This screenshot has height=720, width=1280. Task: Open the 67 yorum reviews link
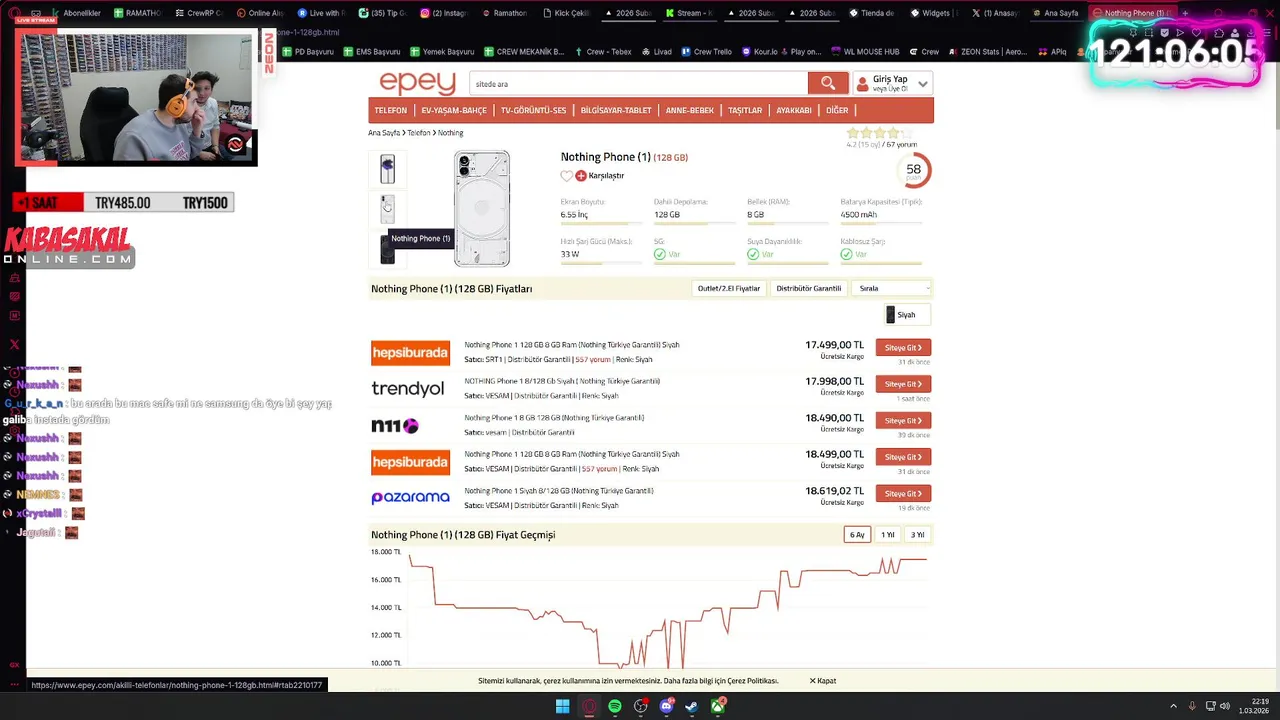(x=902, y=145)
